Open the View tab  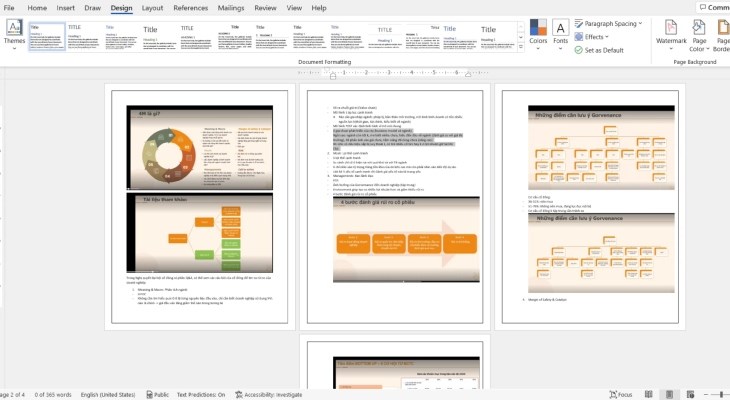pyautogui.click(x=294, y=8)
